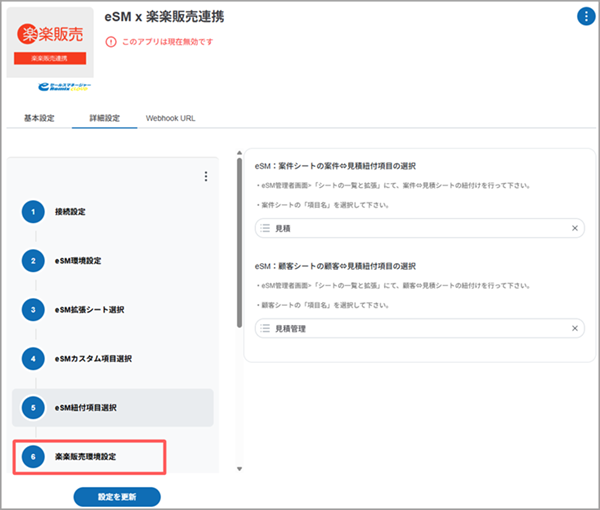Switch to the Webhook URL tab
600x510 pixels.
tap(170, 118)
